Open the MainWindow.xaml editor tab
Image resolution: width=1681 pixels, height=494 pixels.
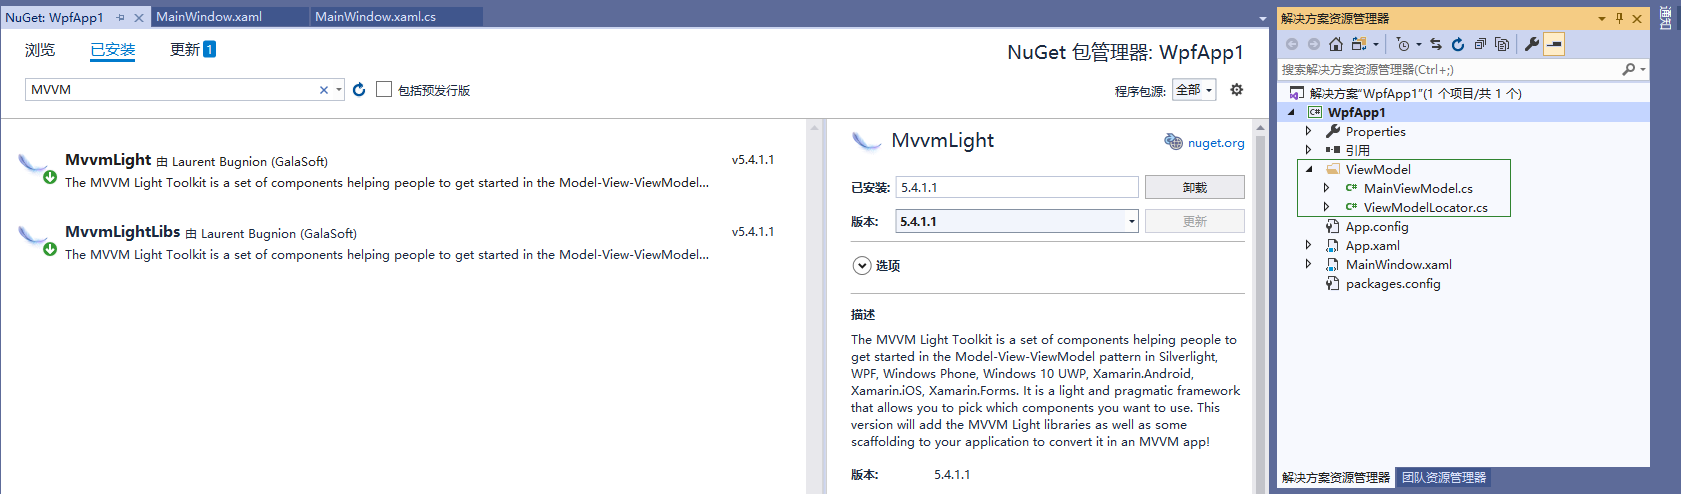(x=230, y=17)
